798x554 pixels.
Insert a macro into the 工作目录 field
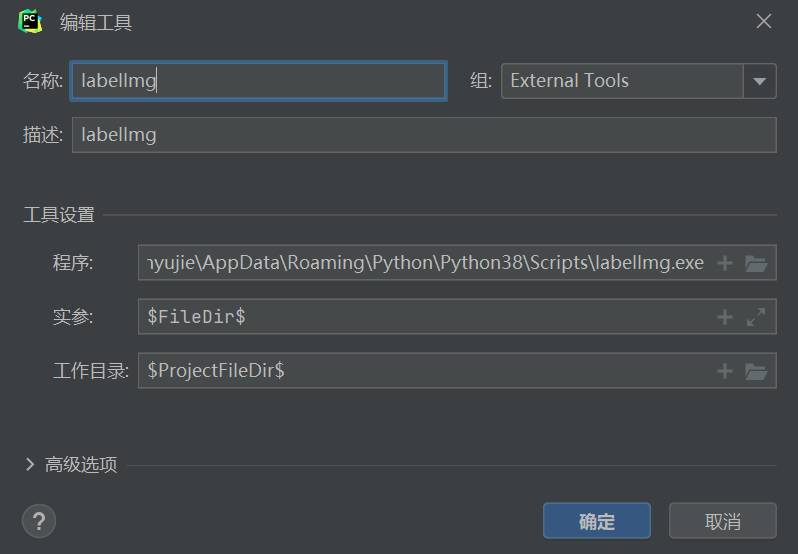[725, 371]
